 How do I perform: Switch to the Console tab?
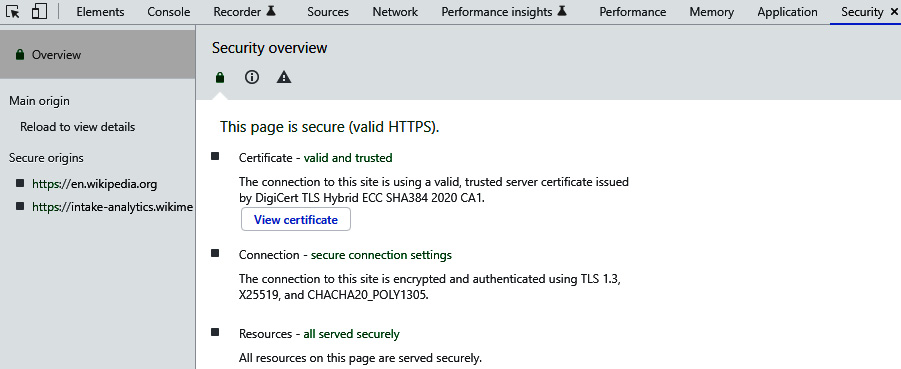coord(168,11)
